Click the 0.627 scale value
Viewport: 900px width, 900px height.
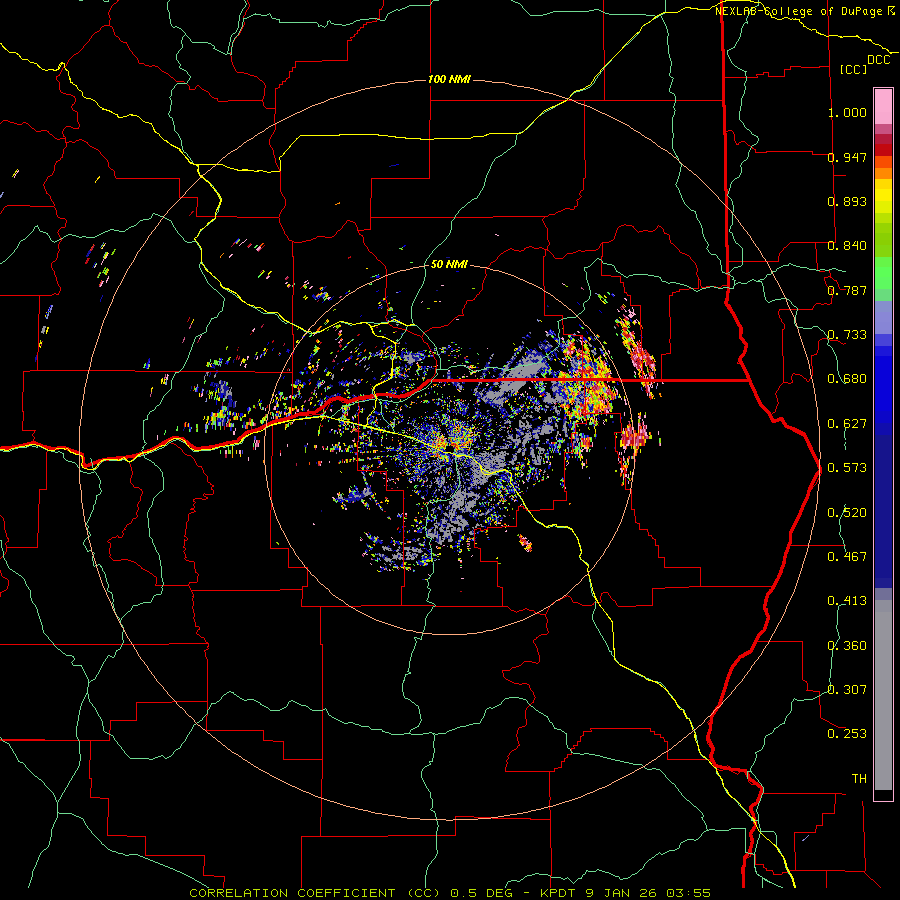tap(847, 424)
